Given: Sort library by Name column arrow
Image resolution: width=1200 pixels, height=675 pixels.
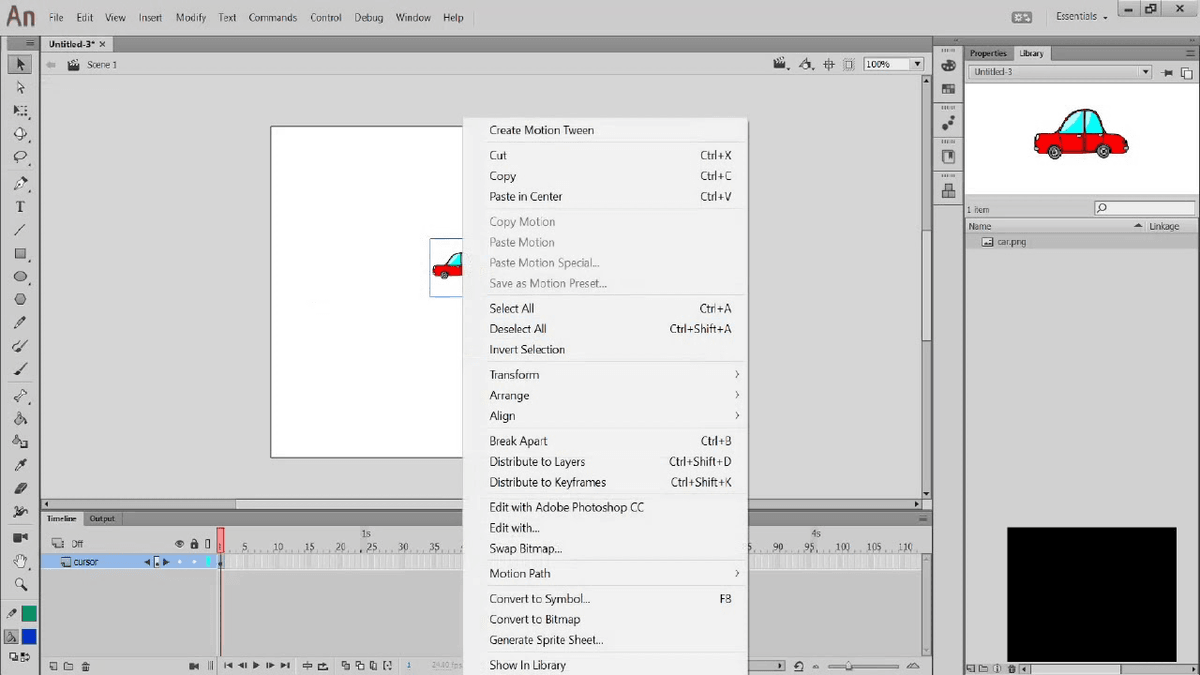Looking at the screenshot, I should [x=1137, y=227].
